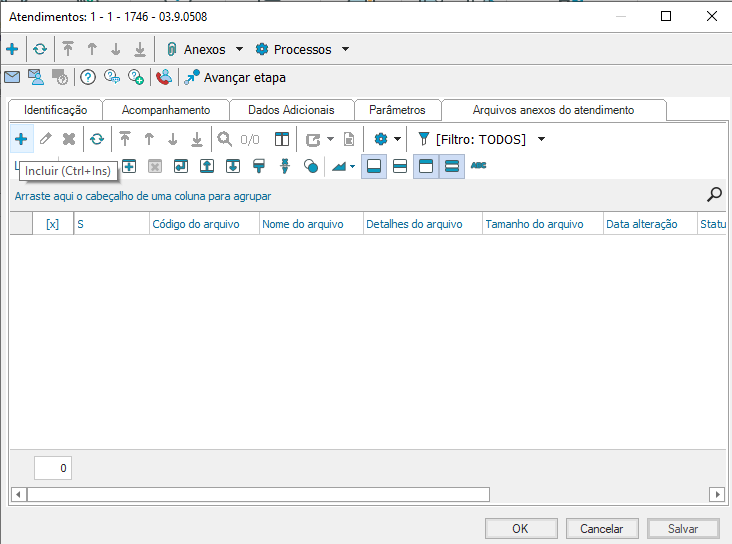This screenshot has width=732, height=544.
Task: Toggle the top panel layout button
Action: click(x=426, y=166)
